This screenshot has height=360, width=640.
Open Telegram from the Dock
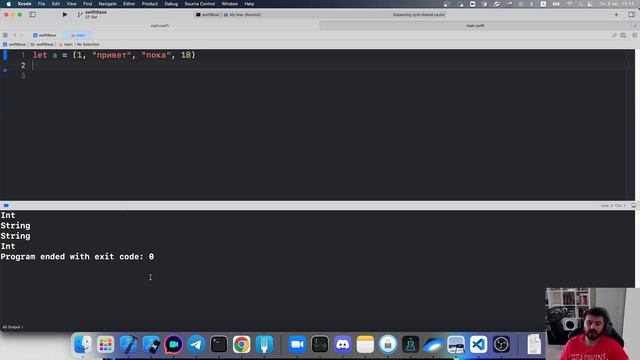tap(196, 344)
